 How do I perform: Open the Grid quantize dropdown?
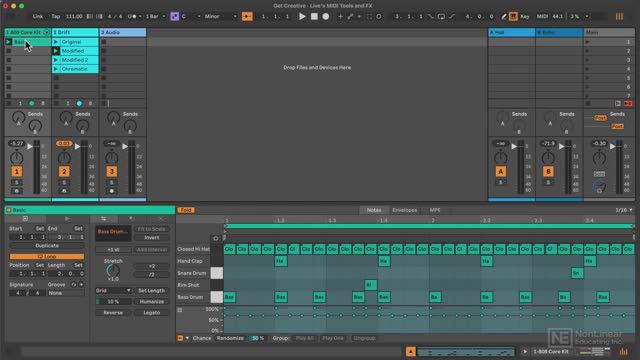[113, 291]
